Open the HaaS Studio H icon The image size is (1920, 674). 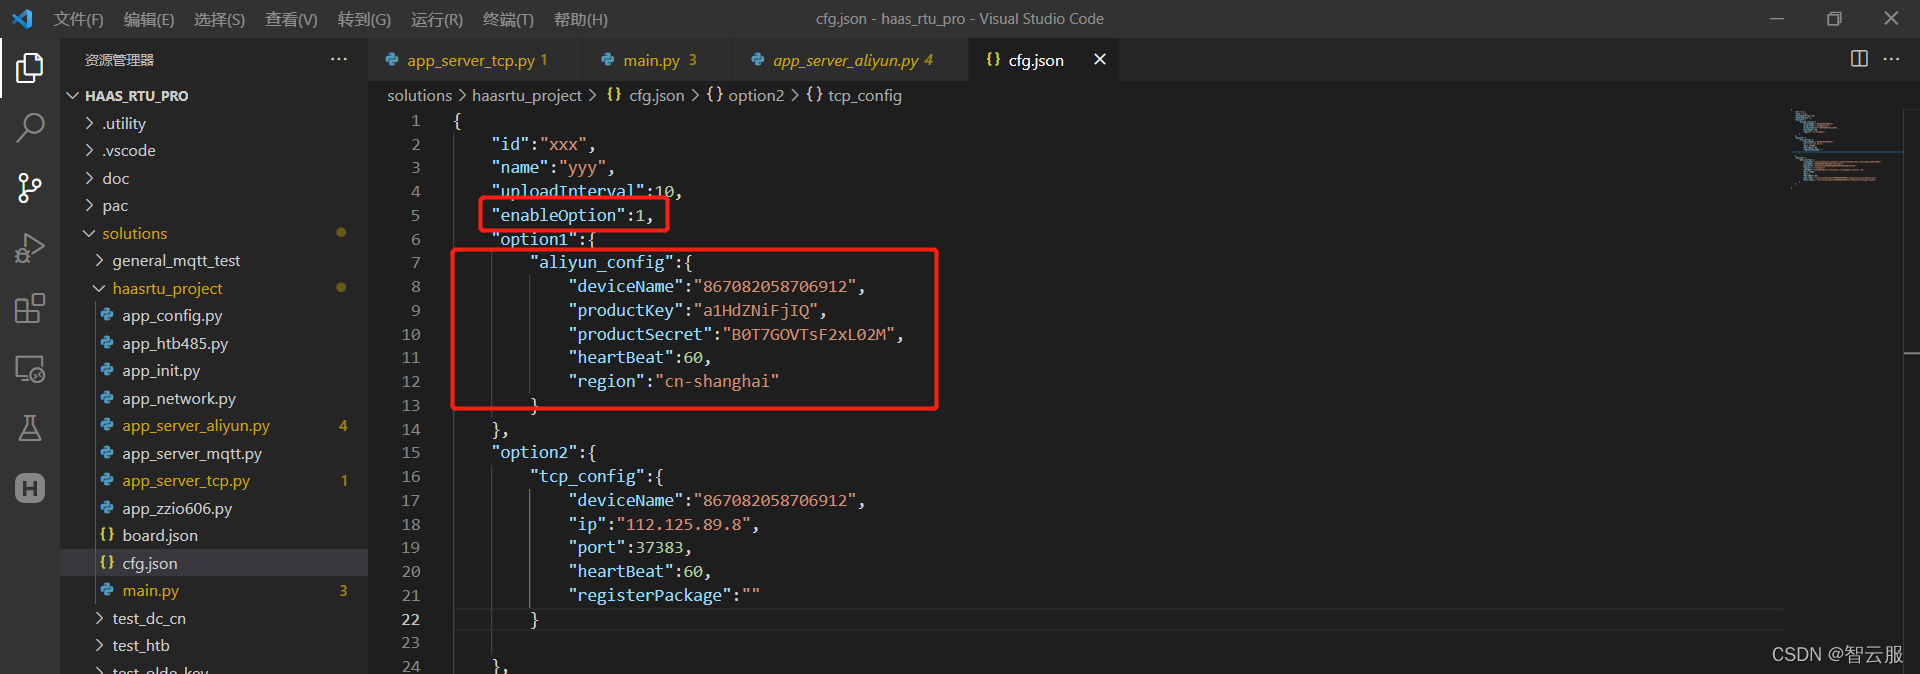point(30,488)
